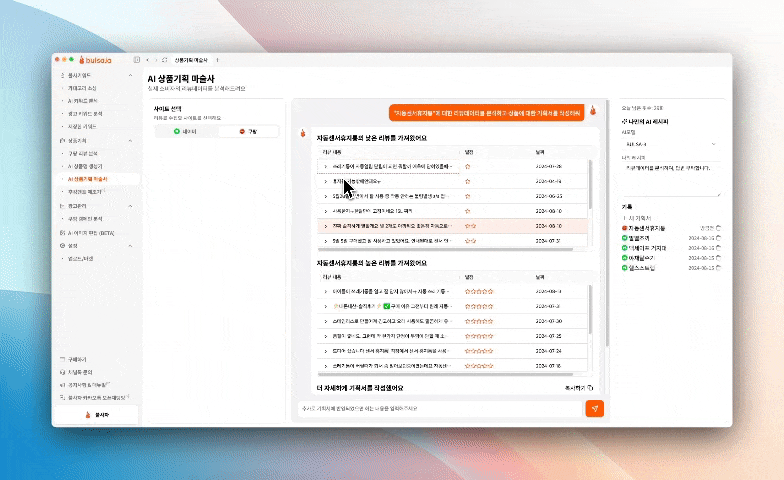Image resolution: width=784 pixels, height=480 pixels.
Task: Focus the message input field at chat bottom
Action: (x=442, y=408)
